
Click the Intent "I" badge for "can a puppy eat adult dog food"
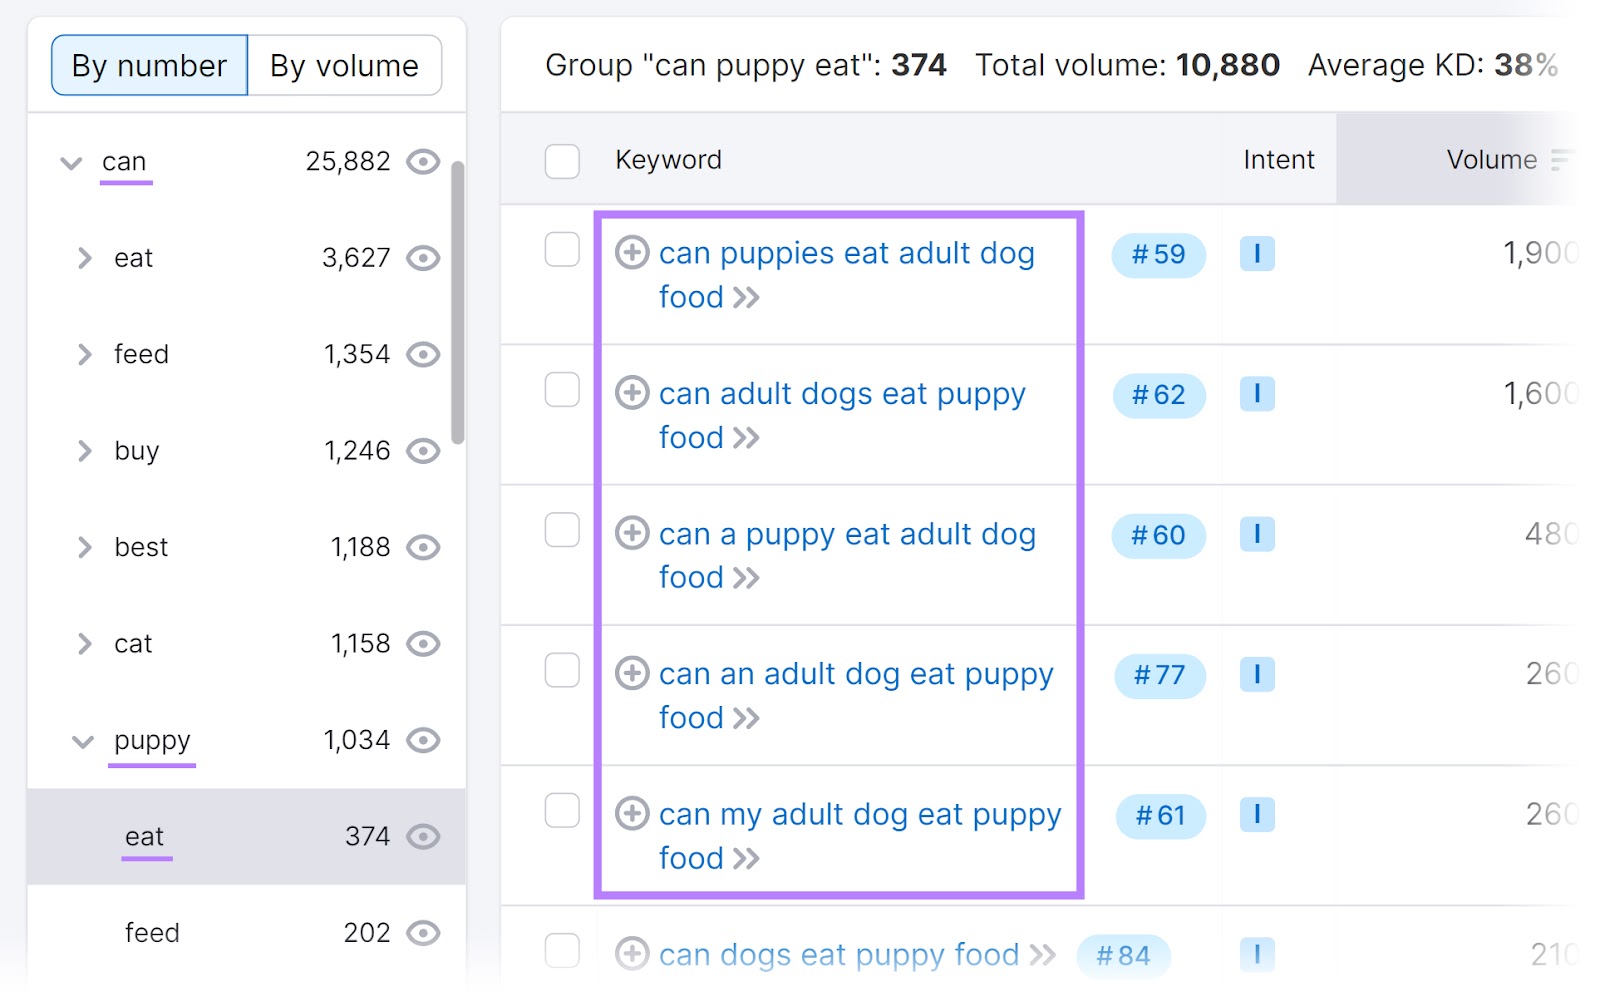point(1257,535)
